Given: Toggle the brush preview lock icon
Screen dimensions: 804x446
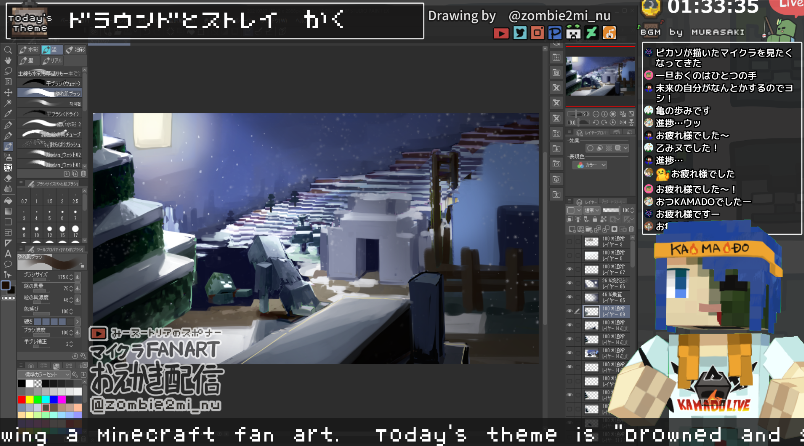Looking at the screenshot, I should point(82,266).
